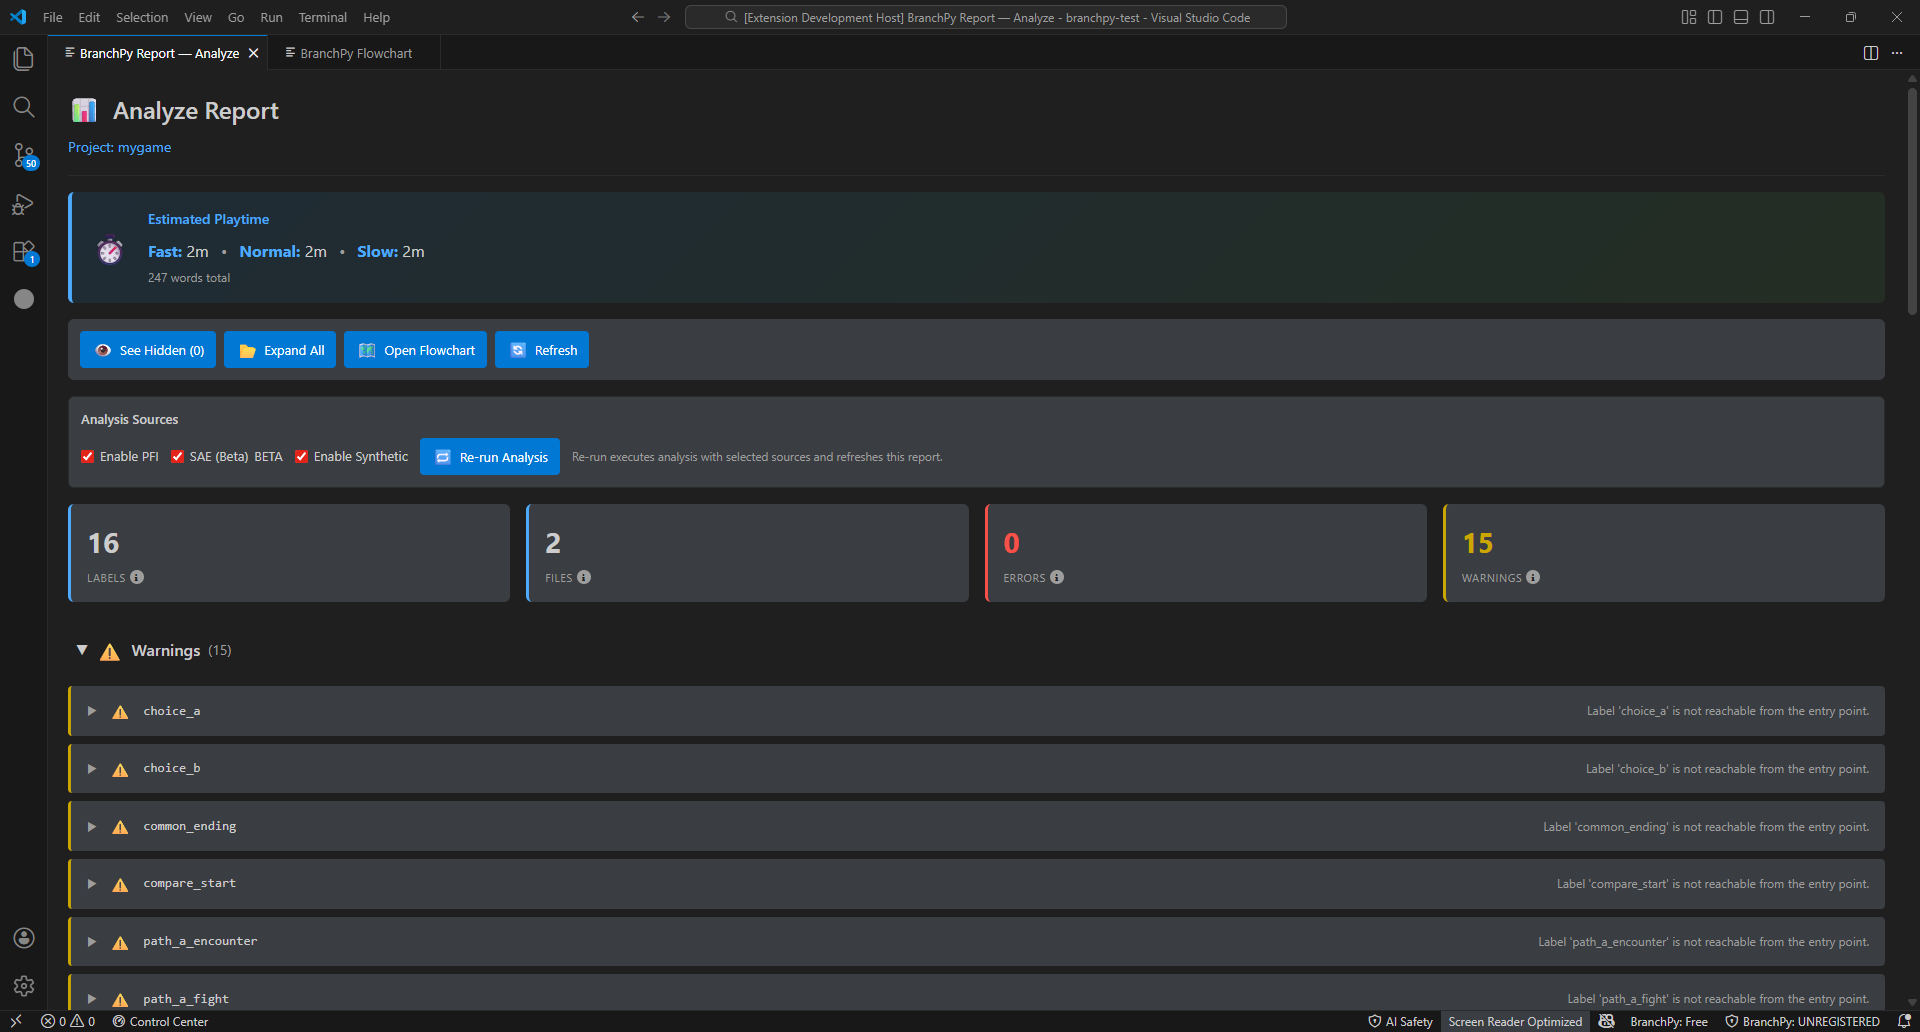1920x1032 pixels.
Task: Open the Run and Debug icon
Action: tap(24, 205)
